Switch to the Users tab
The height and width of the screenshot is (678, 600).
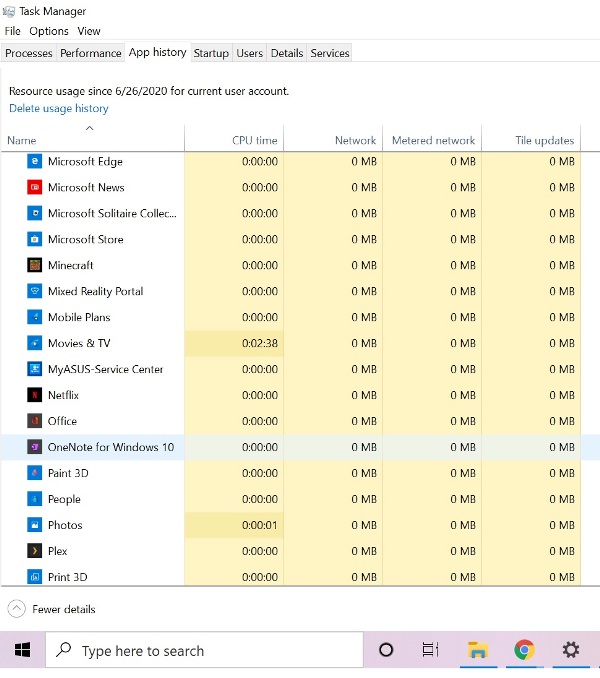(249, 53)
